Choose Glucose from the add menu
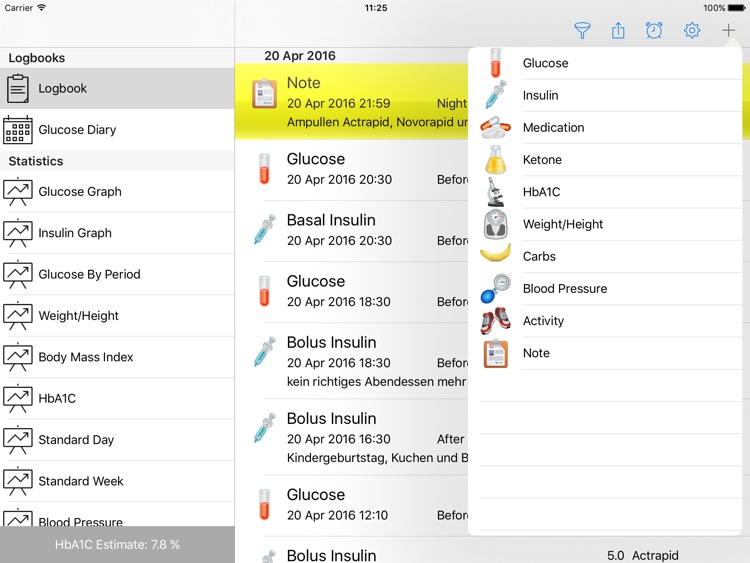This screenshot has height=563, width=750. pyautogui.click(x=605, y=63)
